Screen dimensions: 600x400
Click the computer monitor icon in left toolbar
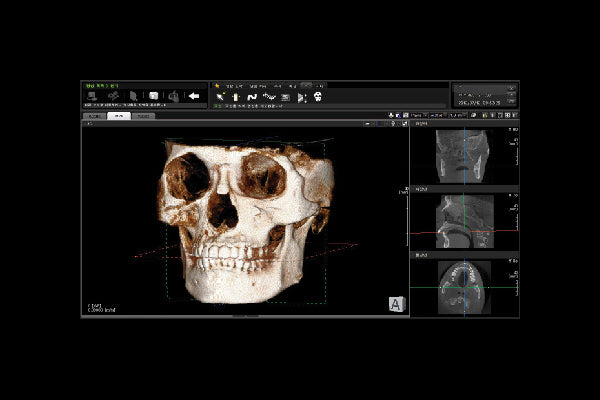pos(91,96)
